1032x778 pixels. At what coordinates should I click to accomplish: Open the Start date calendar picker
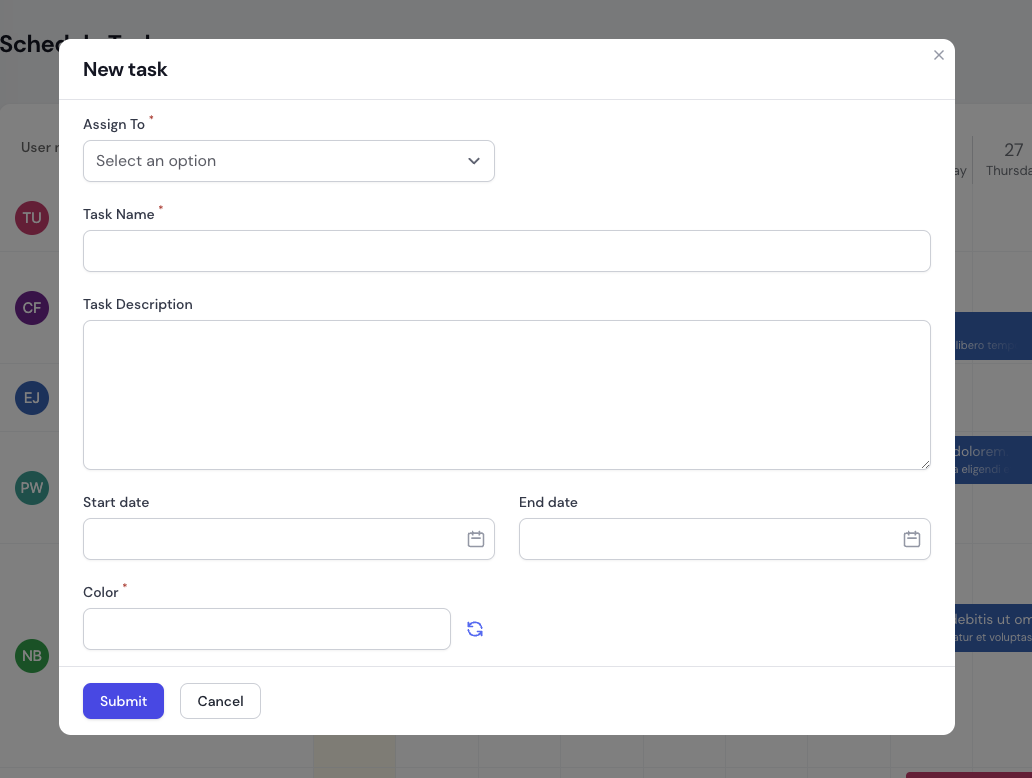tap(476, 539)
